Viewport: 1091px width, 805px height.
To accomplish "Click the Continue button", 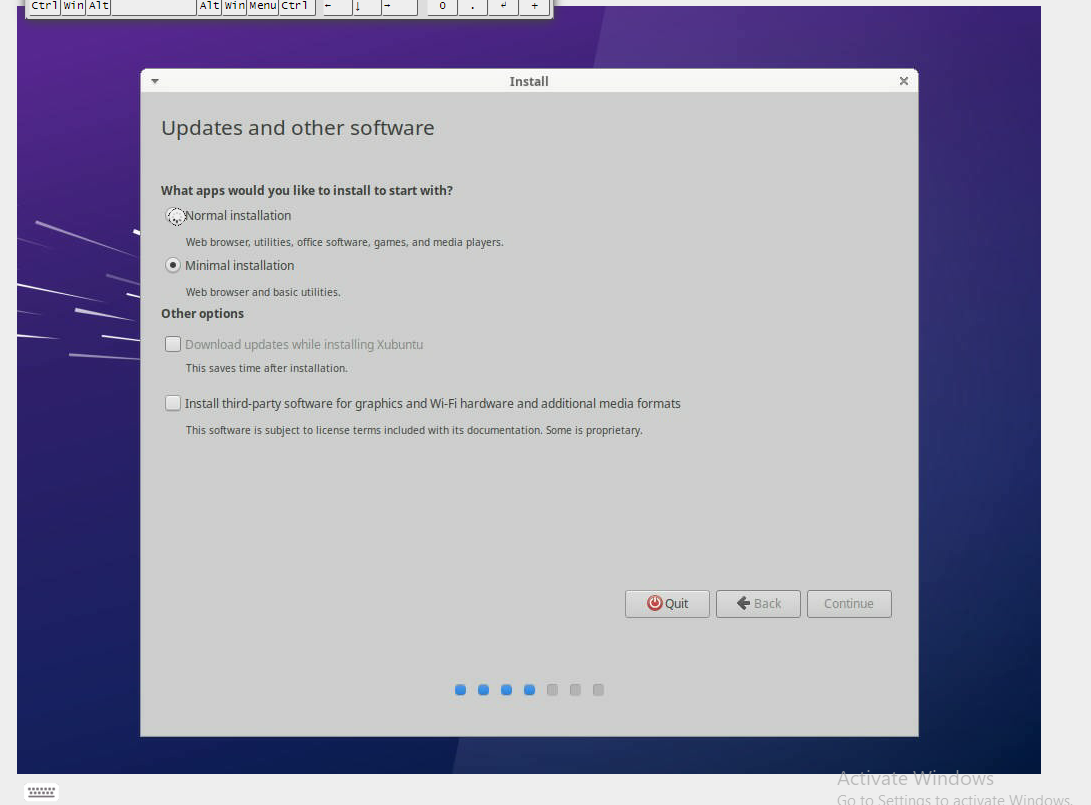I will [x=849, y=604].
